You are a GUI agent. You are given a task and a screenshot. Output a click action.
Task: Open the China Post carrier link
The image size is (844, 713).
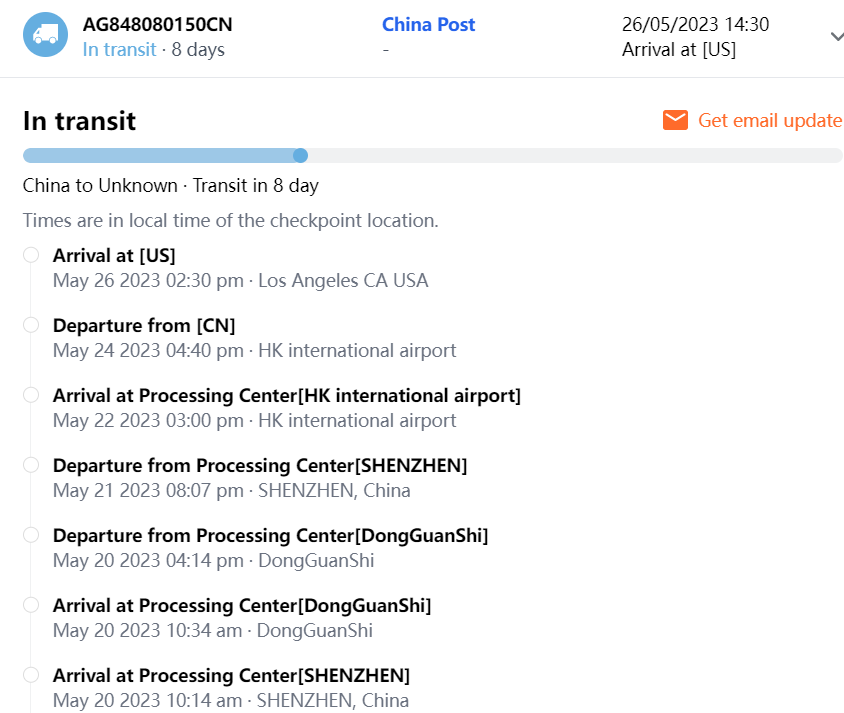429,24
